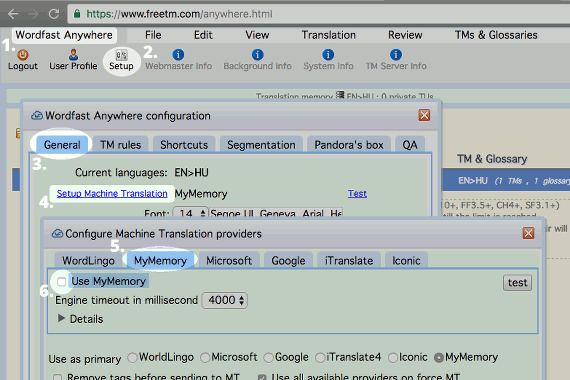Switch to the Shortcuts tab
This screenshot has height=380, width=570.
point(184,145)
